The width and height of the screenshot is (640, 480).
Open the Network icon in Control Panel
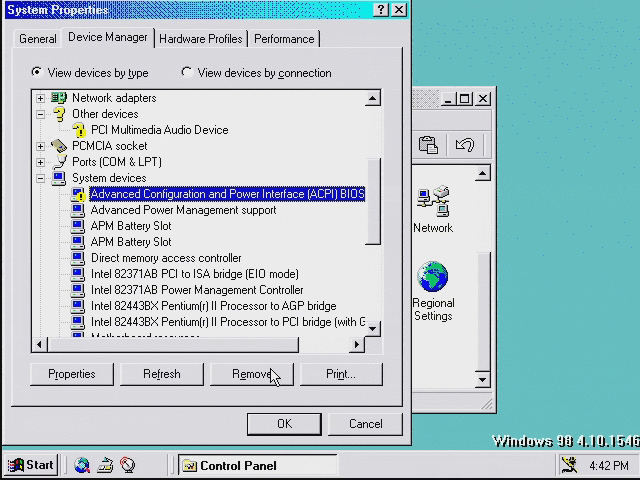click(x=433, y=210)
